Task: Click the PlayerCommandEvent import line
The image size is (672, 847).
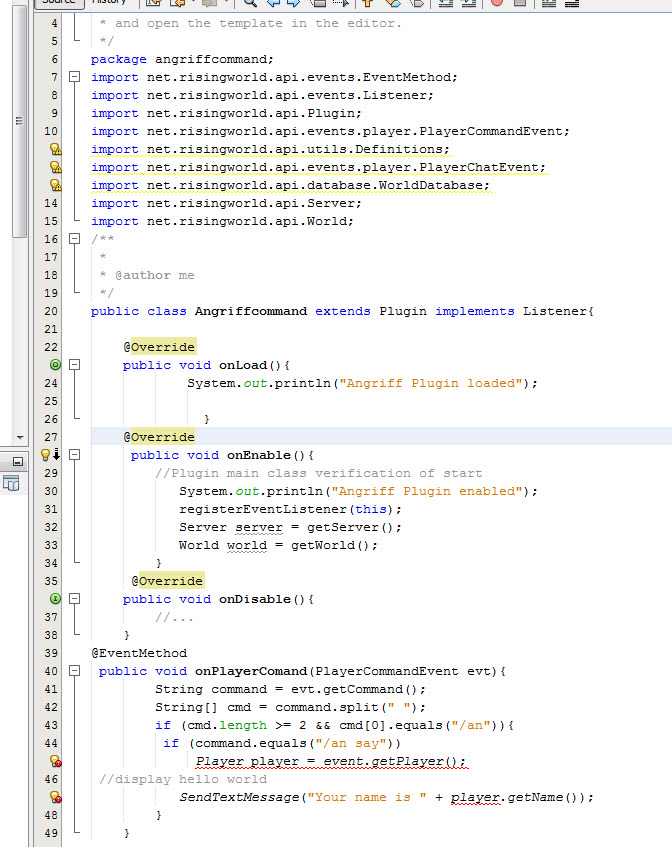Action: [330, 131]
